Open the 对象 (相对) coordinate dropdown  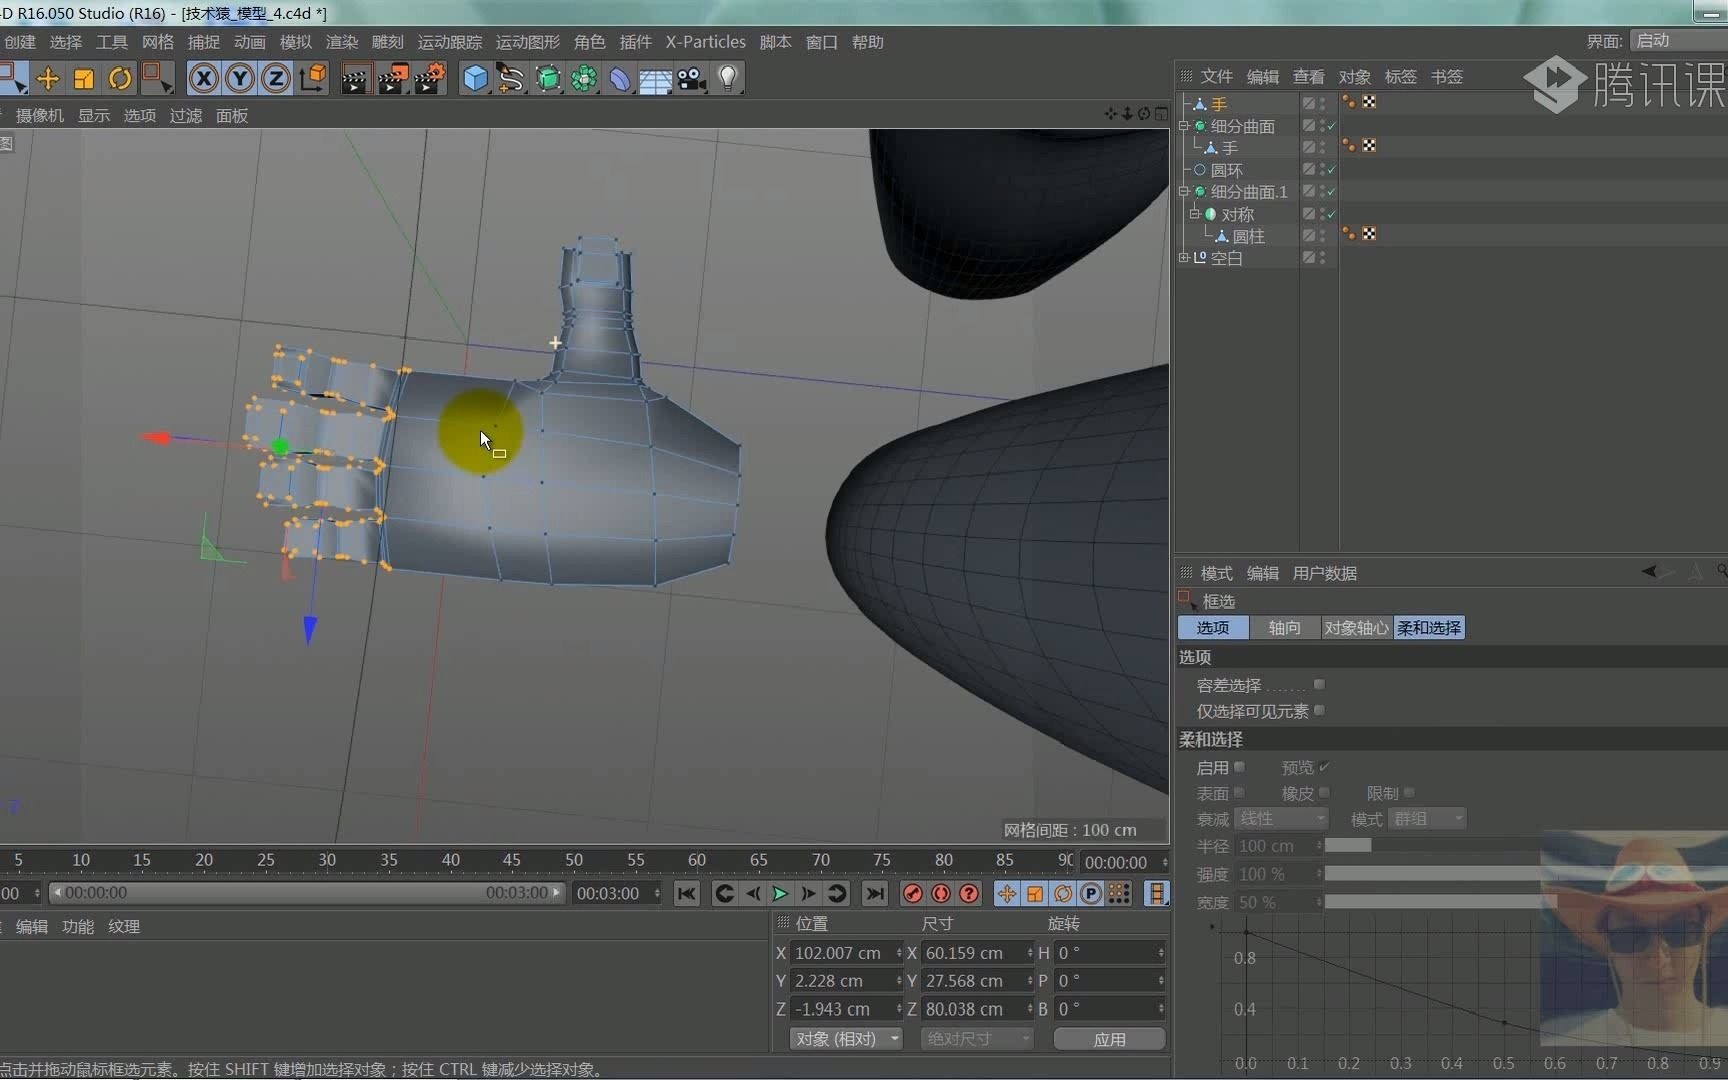tap(845, 1039)
